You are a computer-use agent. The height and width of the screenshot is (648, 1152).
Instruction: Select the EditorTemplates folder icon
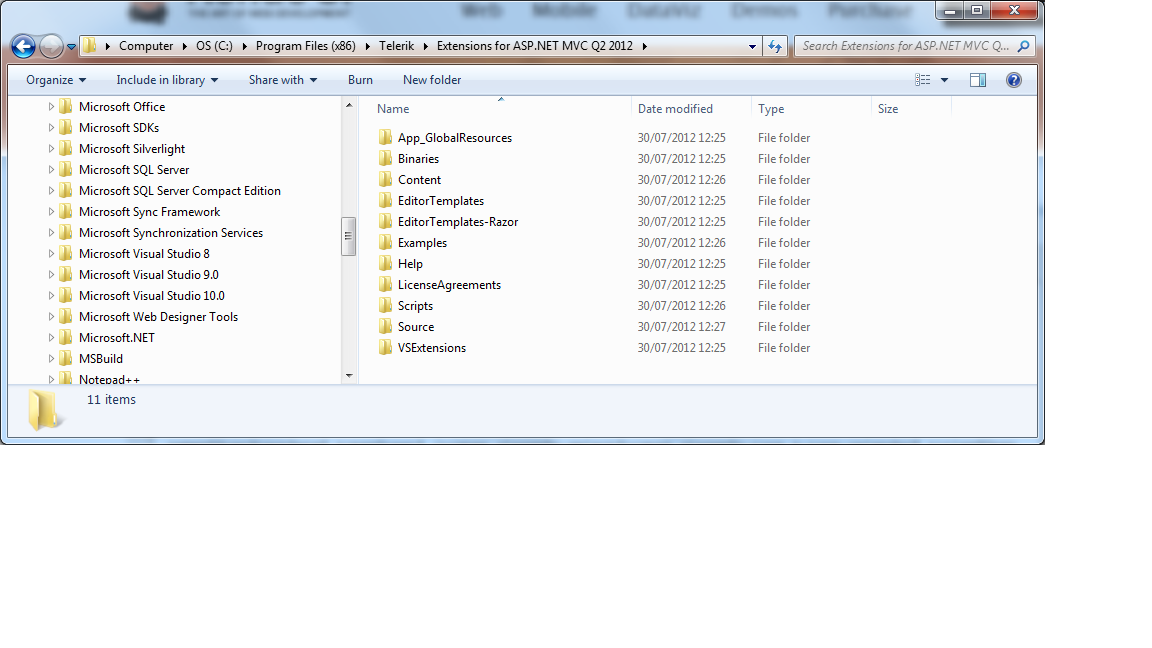[386, 201]
